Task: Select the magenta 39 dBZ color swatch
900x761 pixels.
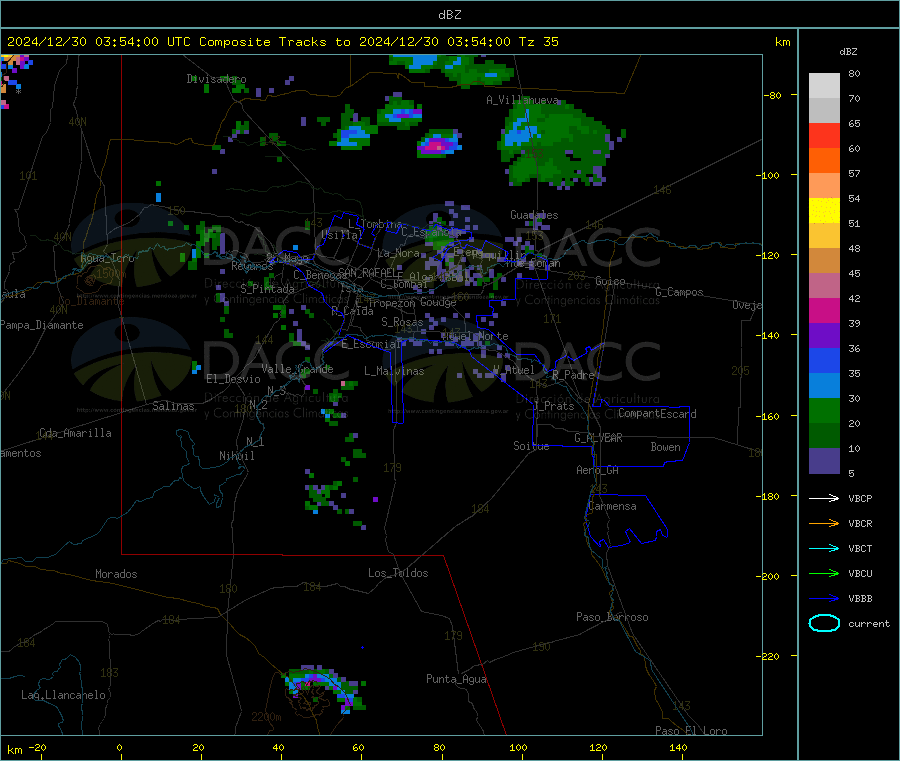Action: click(824, 310)
